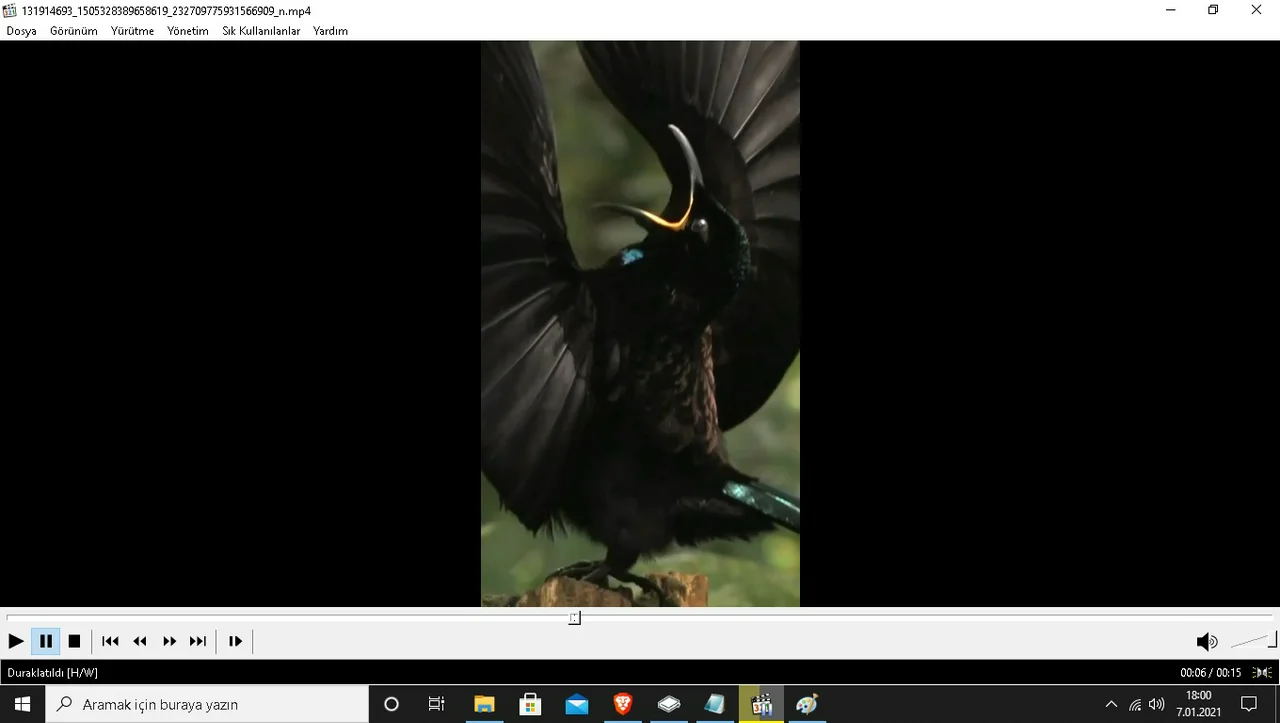Screen dimensions: 1280x723
Task: Open the Brave browser from the taskbar
Action: [x=623, y=704]
